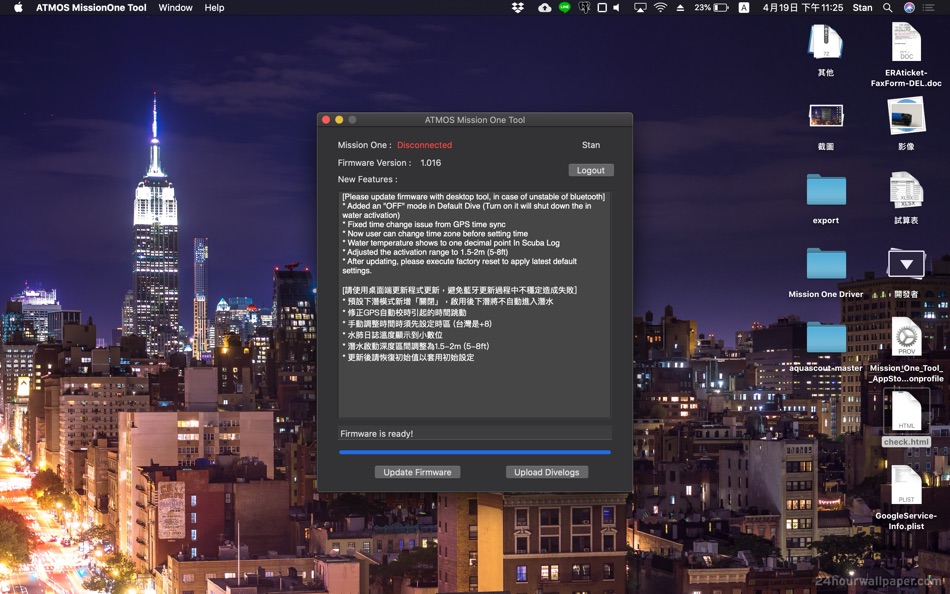The image size is (950, 594).
Task: Log out with the Logout button
Action: [591, 170]
